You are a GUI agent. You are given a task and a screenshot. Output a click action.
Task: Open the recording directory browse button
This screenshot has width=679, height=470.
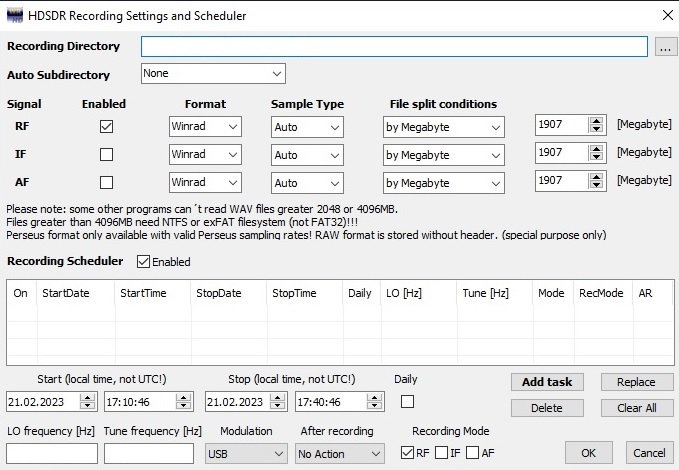click(x=666, y=46)
